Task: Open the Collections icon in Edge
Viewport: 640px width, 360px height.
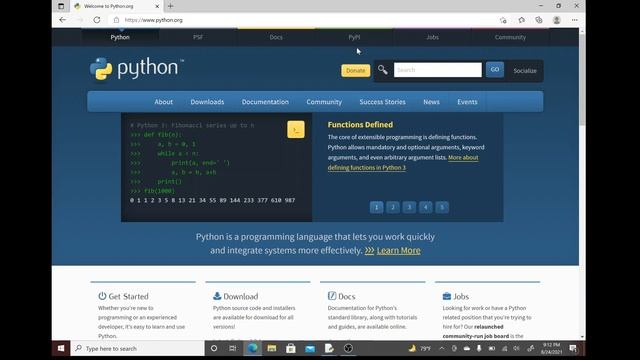Action: pyautogui.click(x=539, y=20)
